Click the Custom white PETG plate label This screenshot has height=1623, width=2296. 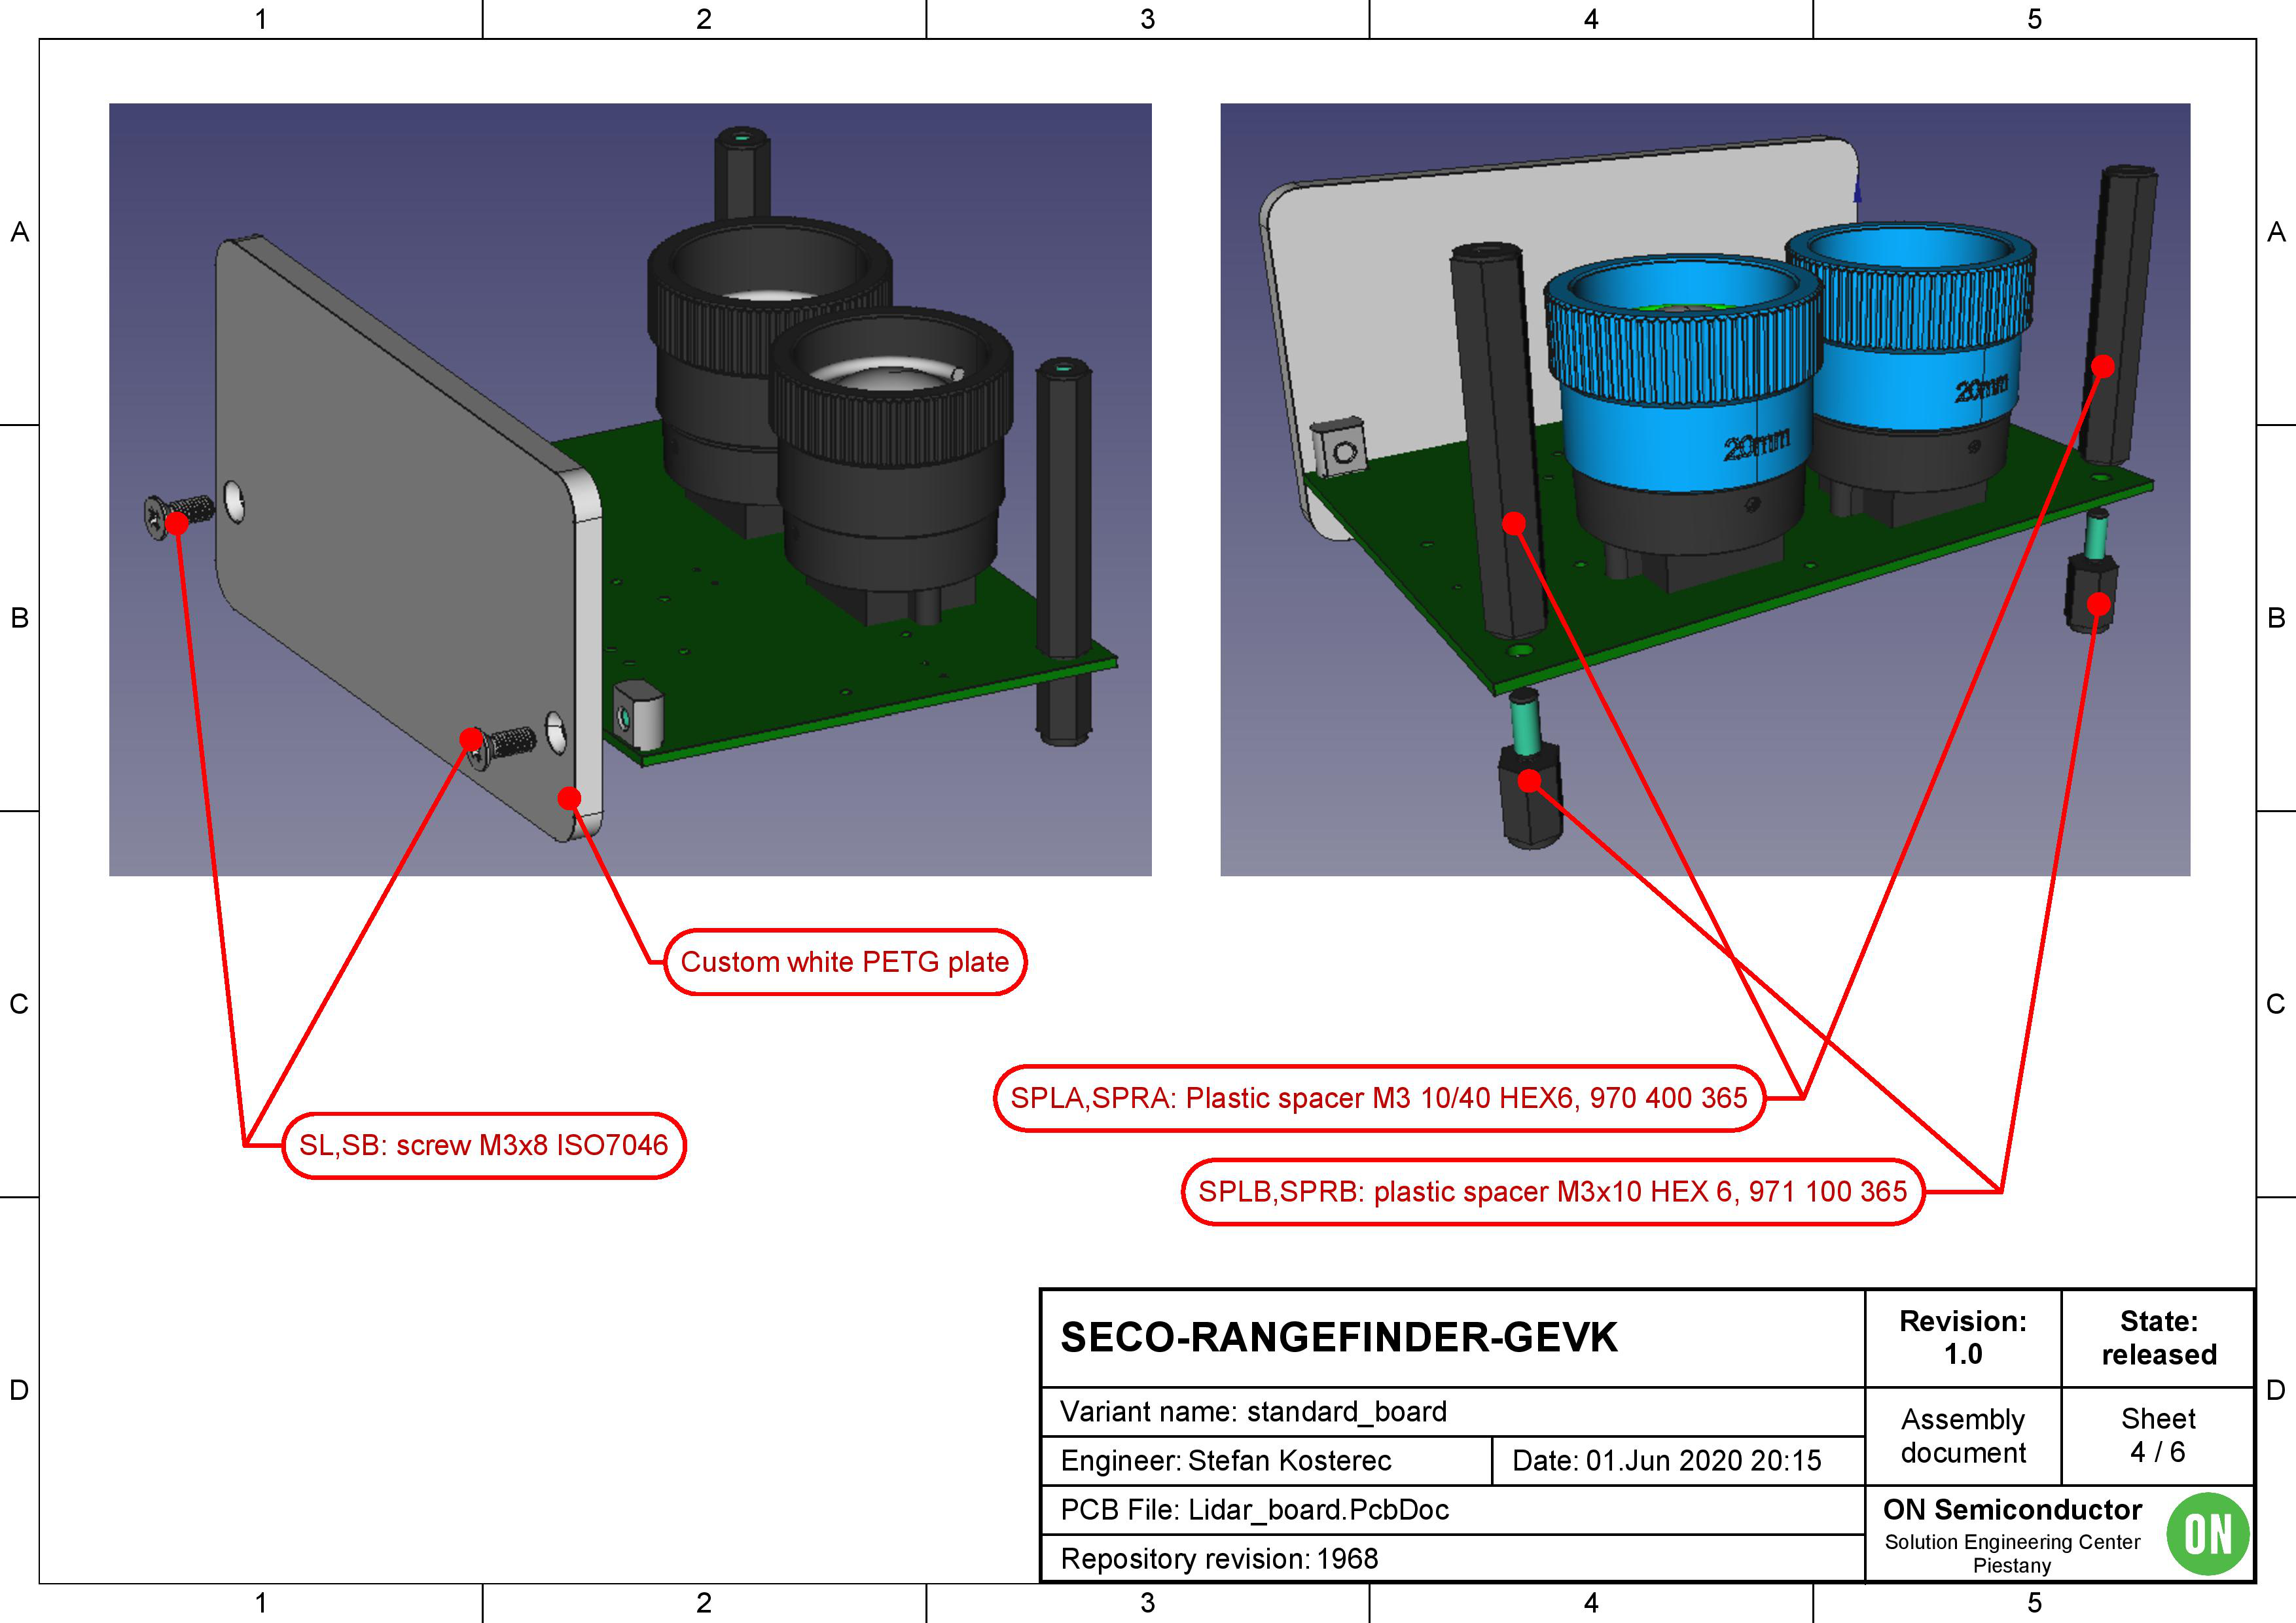coord(844,962)
